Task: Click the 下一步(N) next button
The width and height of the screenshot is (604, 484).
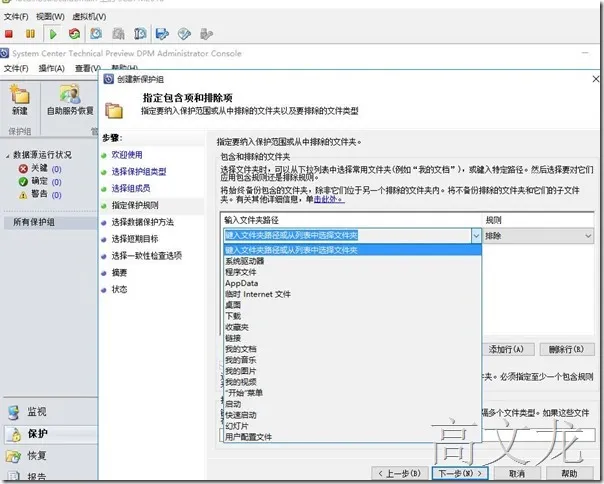Action: point(460,473)
